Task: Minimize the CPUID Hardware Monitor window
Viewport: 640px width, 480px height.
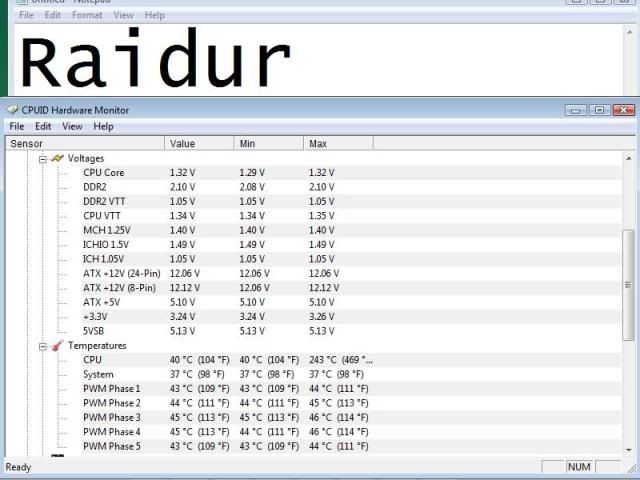Action: coord(576,110)
